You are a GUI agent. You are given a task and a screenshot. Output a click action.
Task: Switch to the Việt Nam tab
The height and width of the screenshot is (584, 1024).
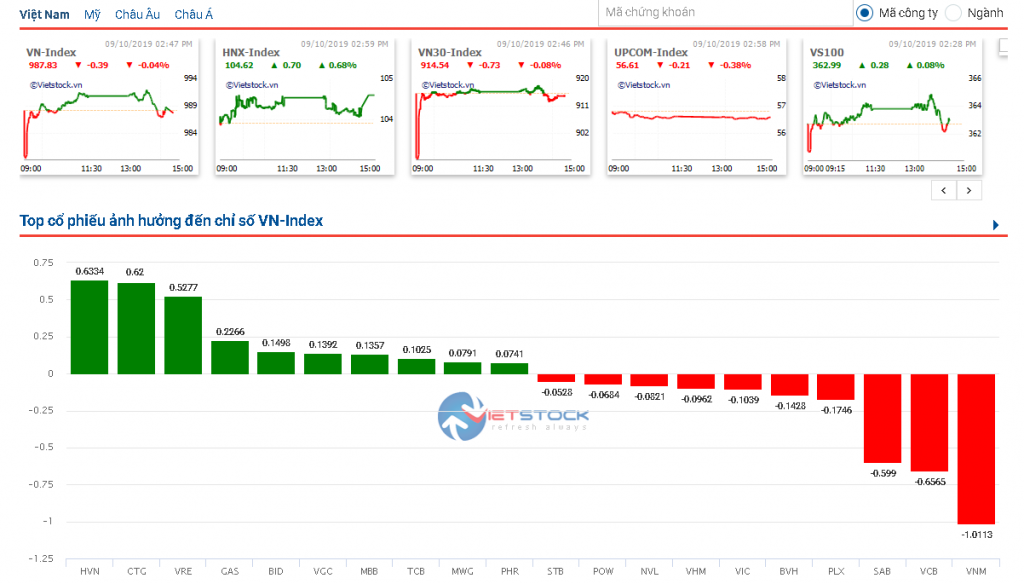[x=45, y=15]
